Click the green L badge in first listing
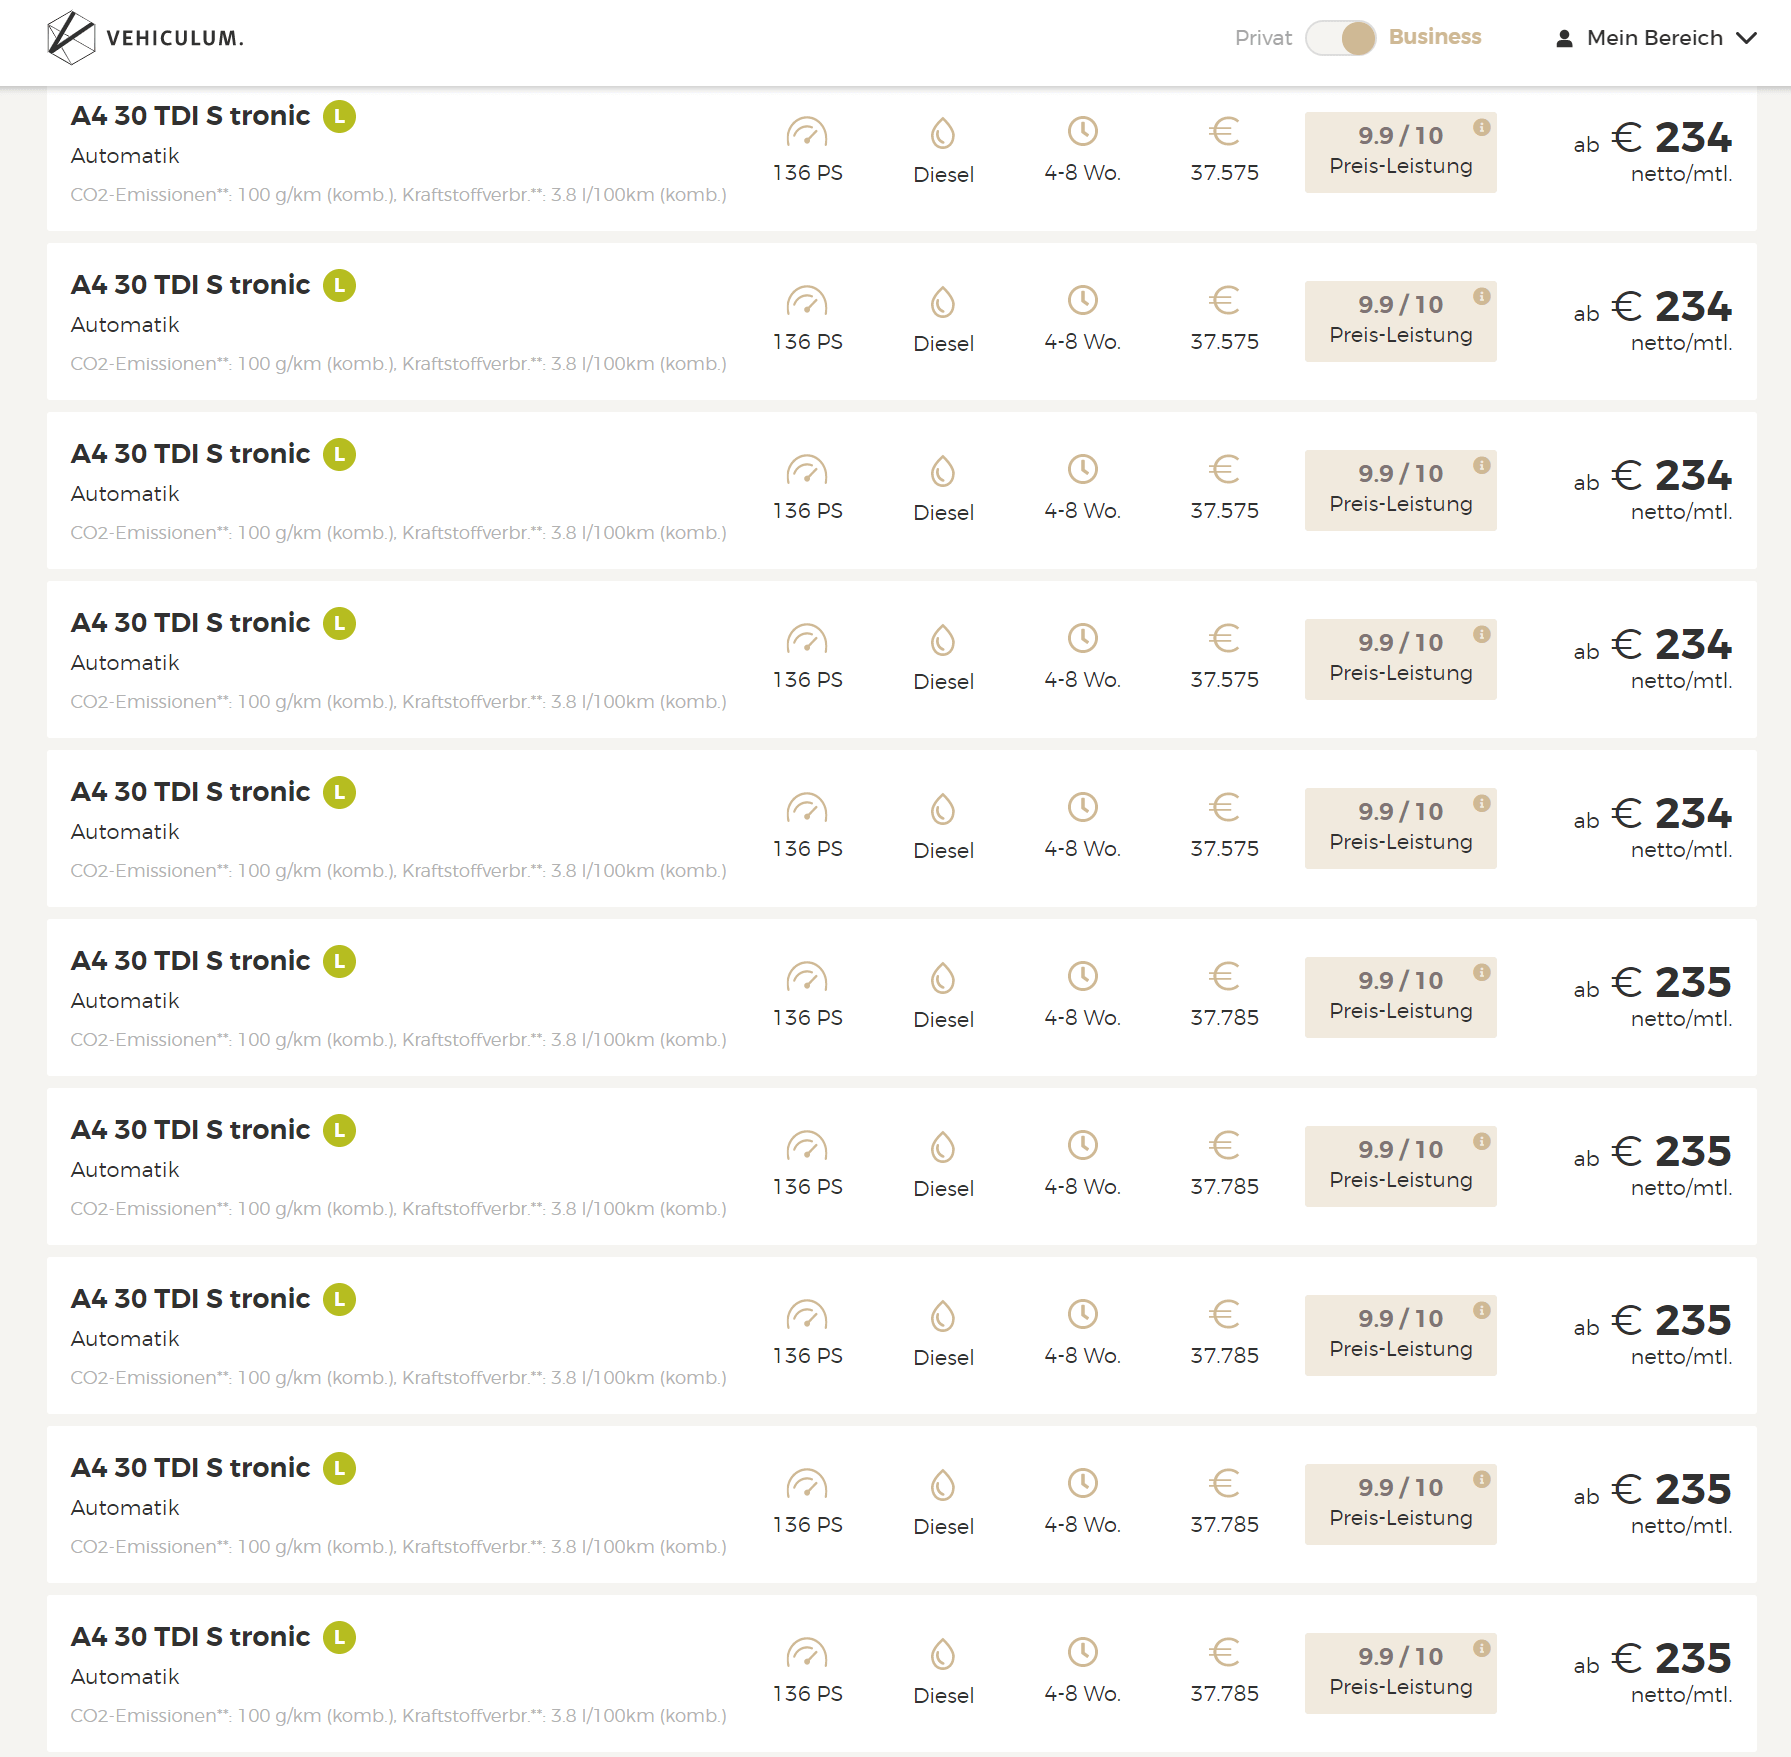The width and height of the screenshot is (1791, 1757). 339,116
